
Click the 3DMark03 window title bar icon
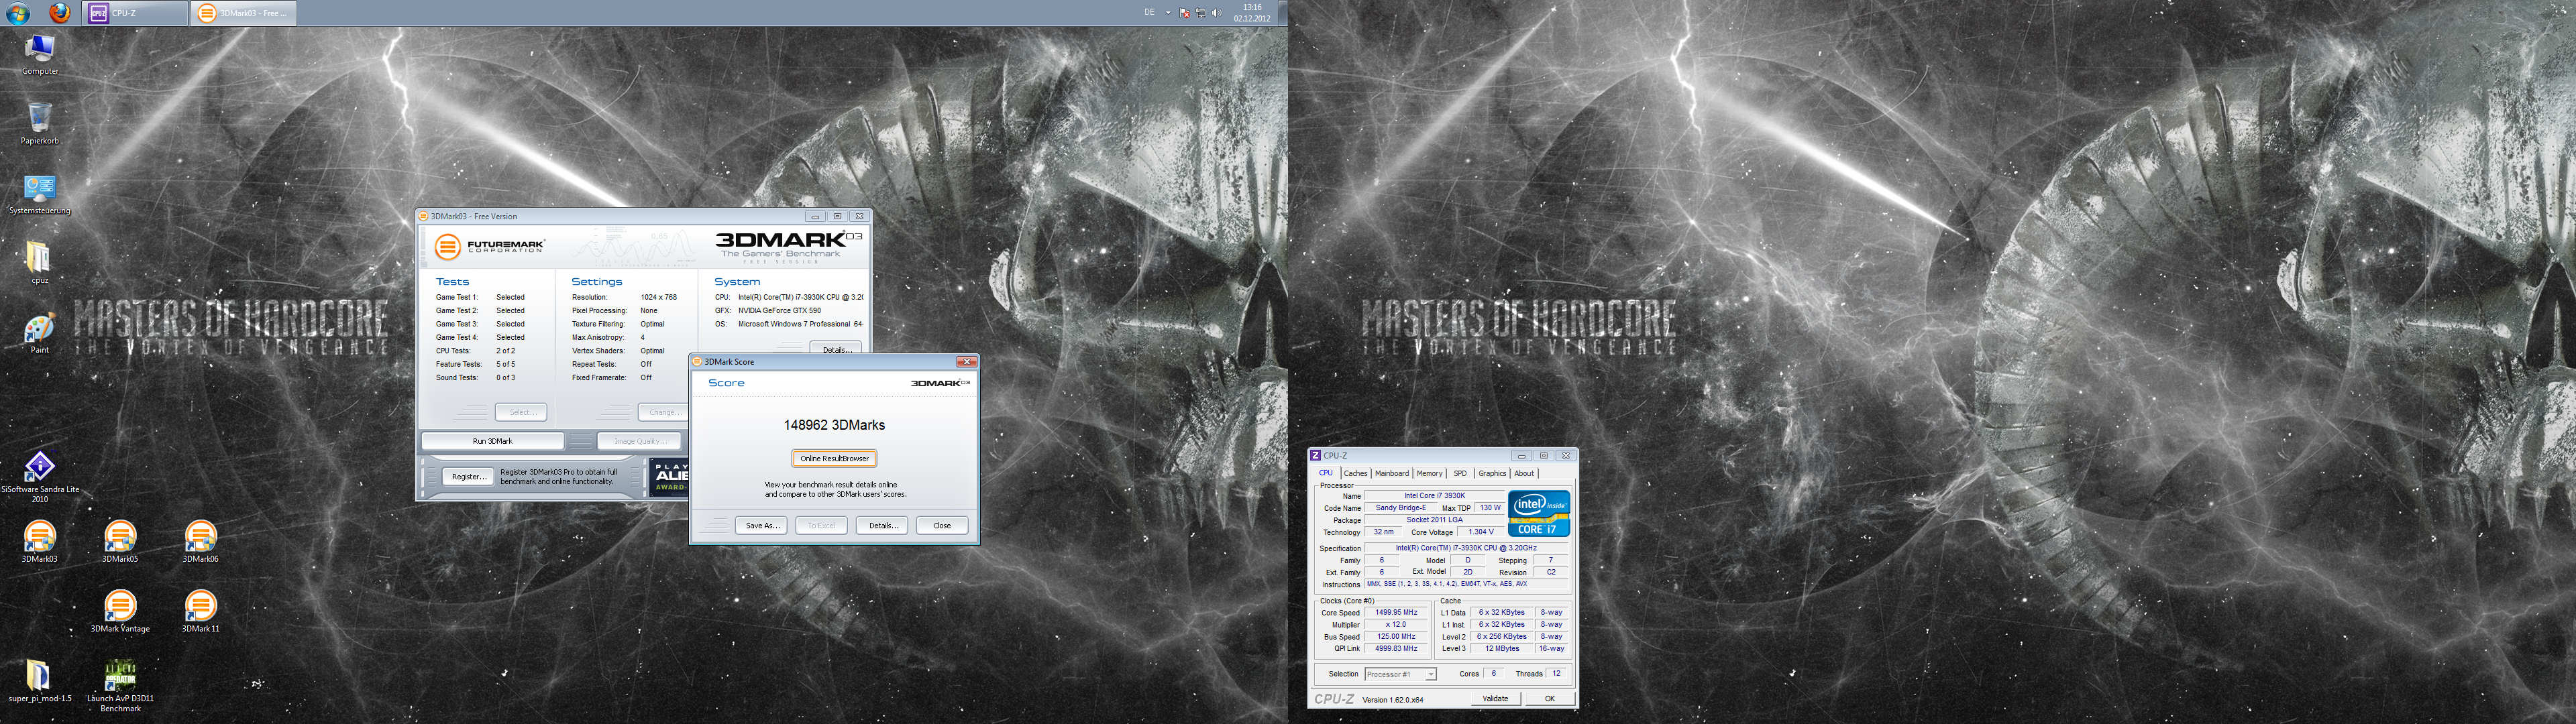tap(423, 216)
